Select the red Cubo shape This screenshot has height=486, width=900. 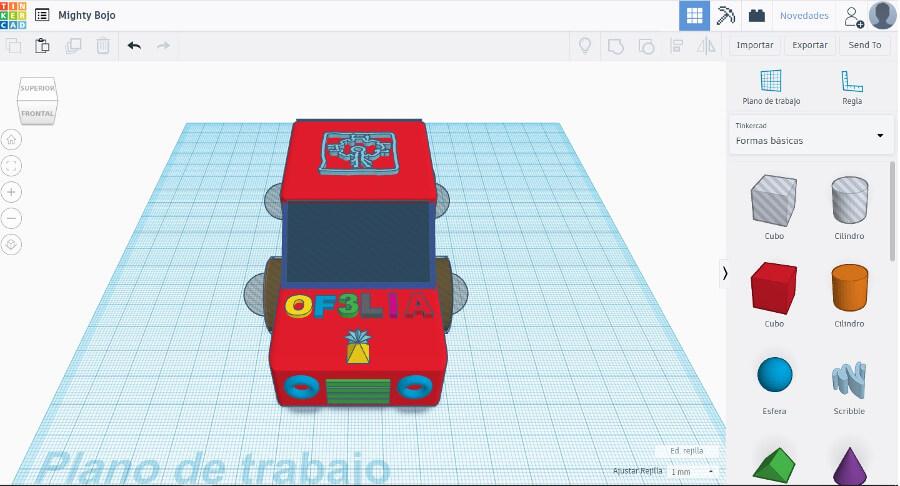773,290
